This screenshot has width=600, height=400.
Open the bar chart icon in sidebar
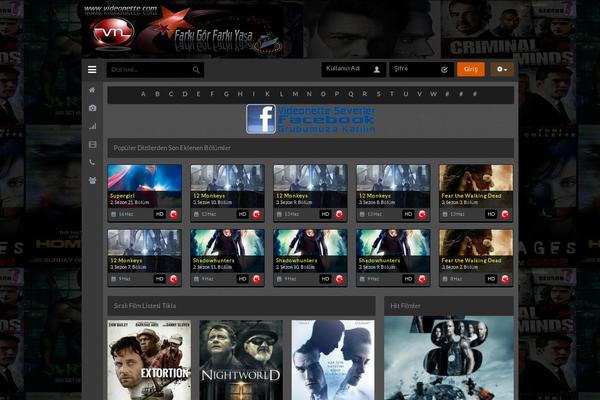tap(92, 126)
